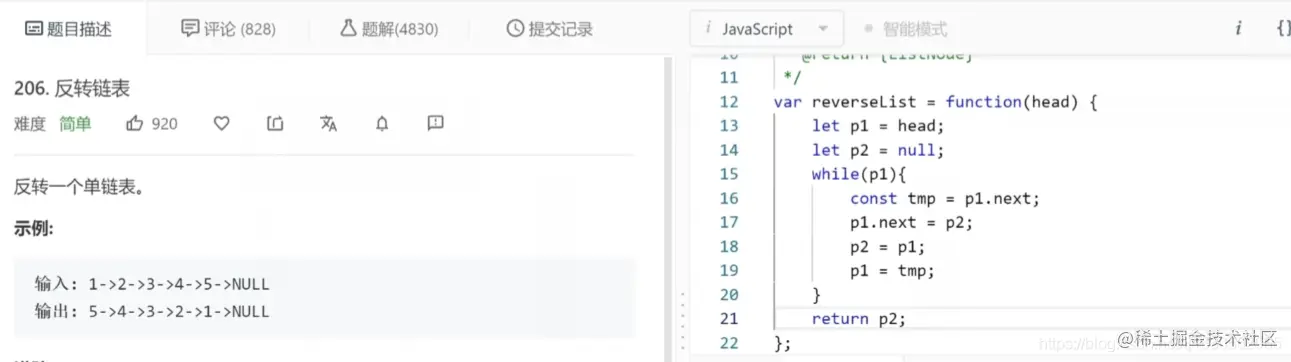Image resolution: width=1291 pixels, height=362 pixels.
Task: Click code line 'p1.next = p2;'
Action: click(911, 222)
